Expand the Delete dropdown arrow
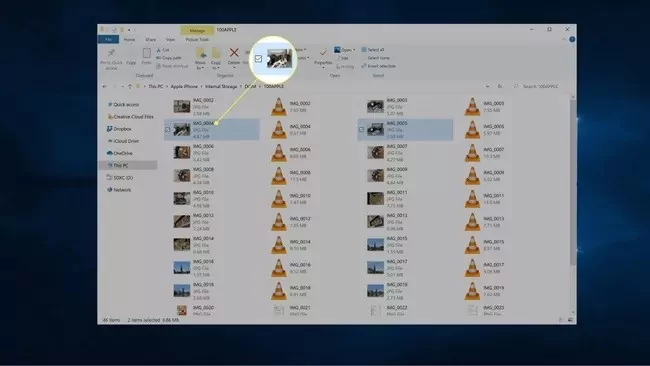 [234, 68]
